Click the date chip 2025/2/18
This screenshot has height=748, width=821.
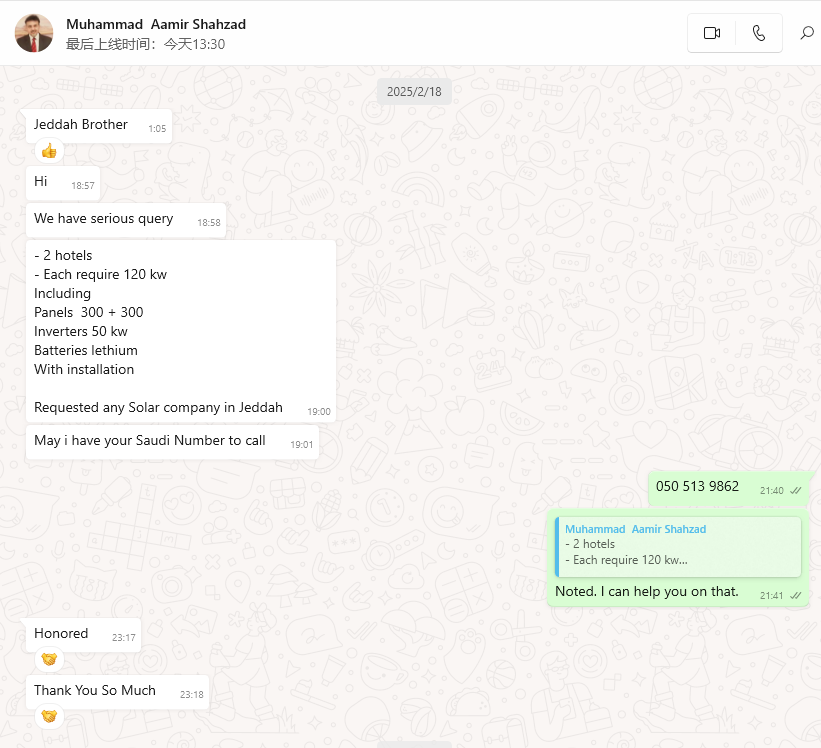tap(414, 92)
